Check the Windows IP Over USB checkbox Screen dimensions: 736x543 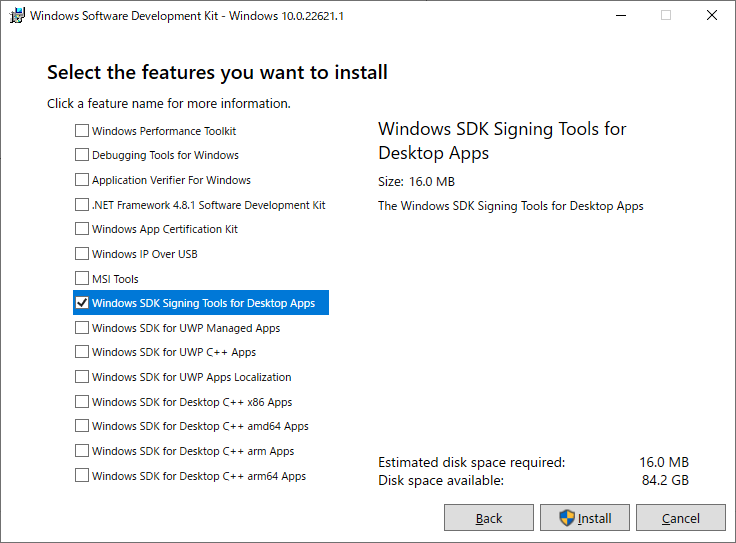pos(82,253)
